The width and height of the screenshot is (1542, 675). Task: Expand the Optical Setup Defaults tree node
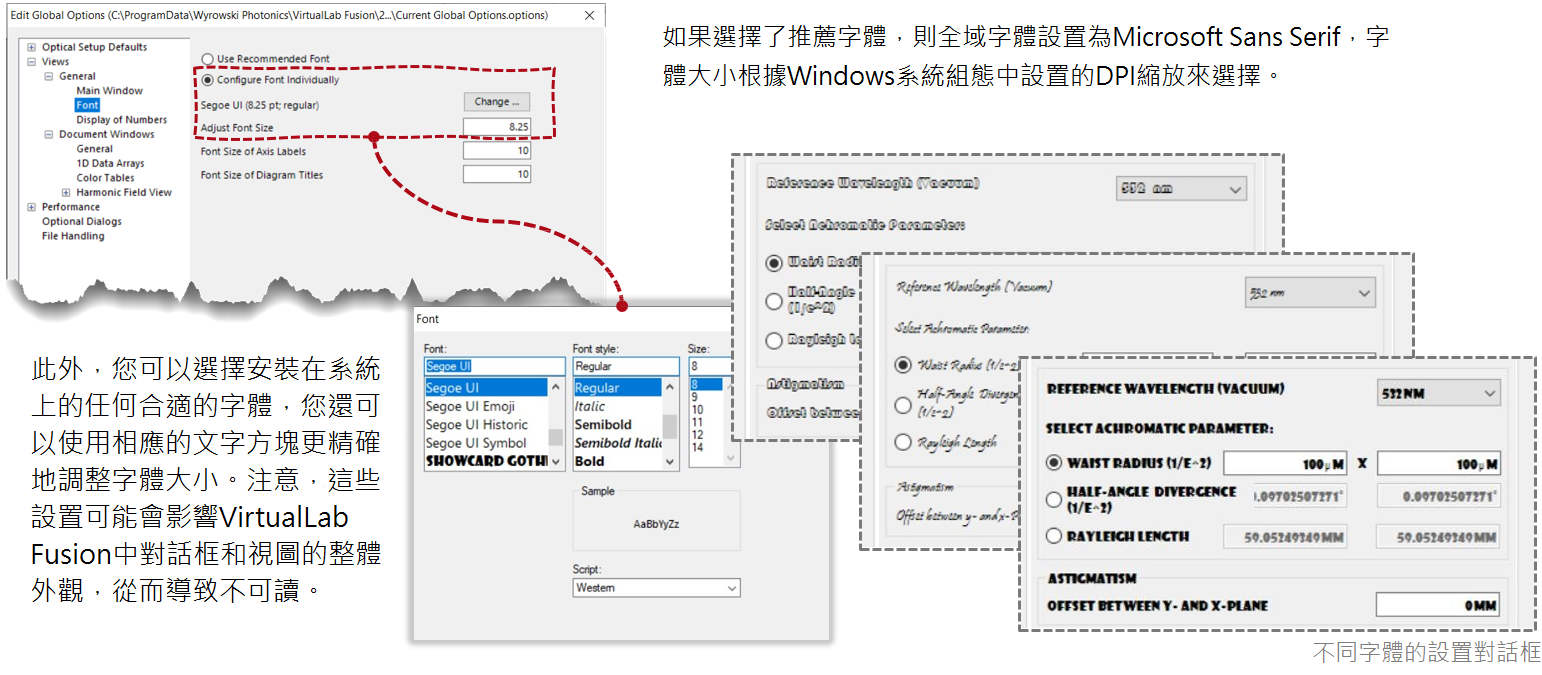point(32,47)
